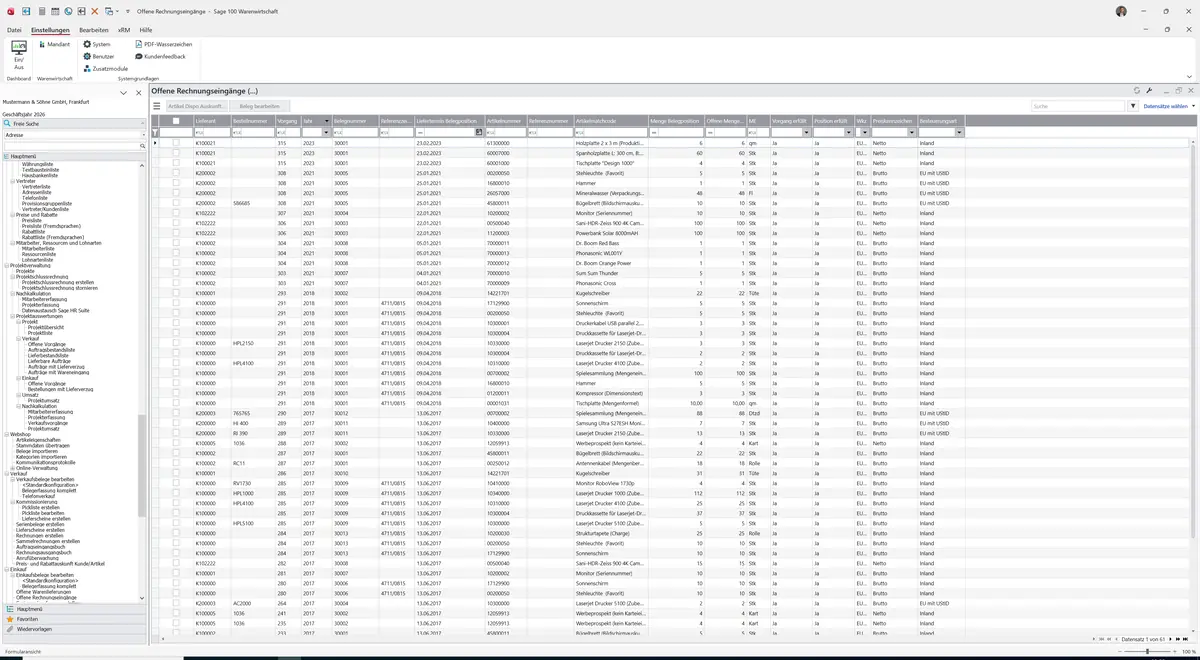Click the Beleg bearbeiten button

tap(260, 105)
